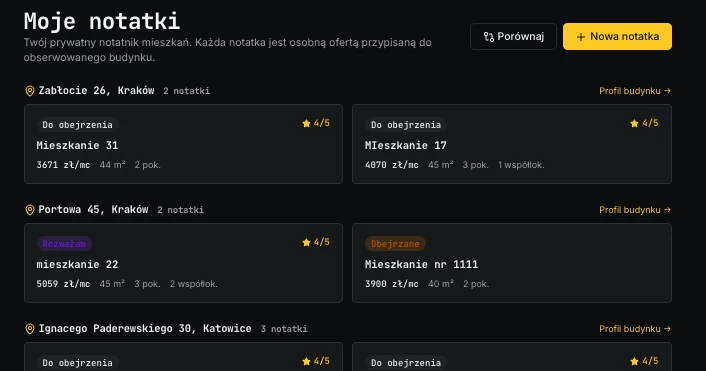This screenshot has width=706, height=371.
Task: Open the MIeszkanie 17 note card
Action: (512, 144)
